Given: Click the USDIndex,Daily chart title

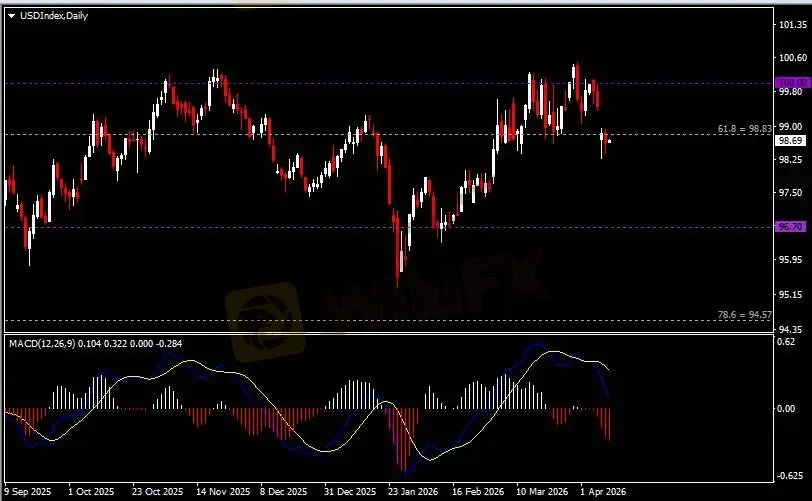Looking at the screenshot, I should [x=52, y=16].
